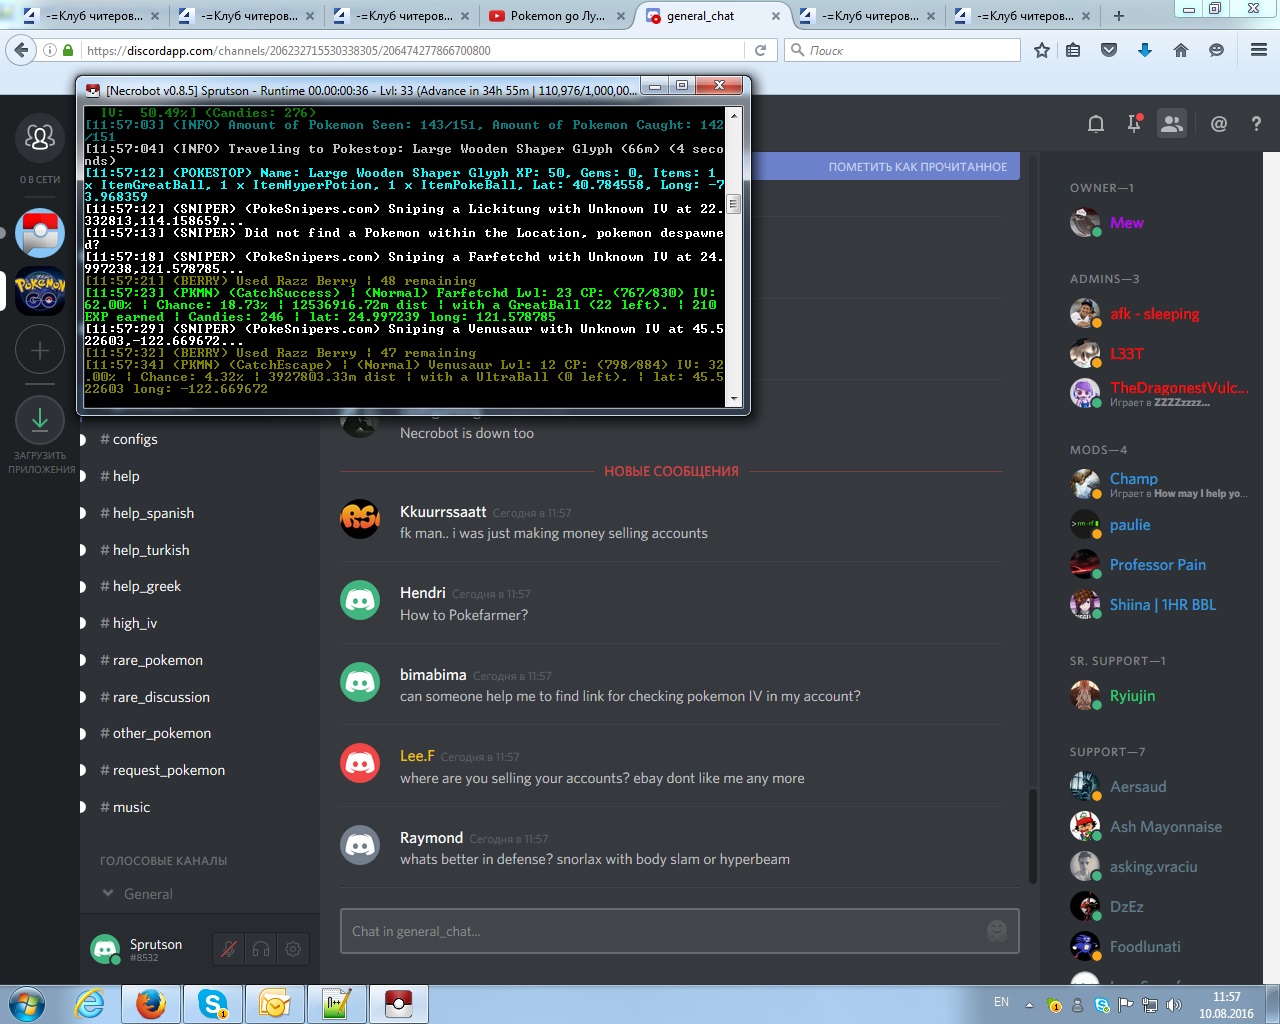Screen dimensions: 1280x1024
Task: Expand the General voice channel
Action: click(x=137, y=894)
